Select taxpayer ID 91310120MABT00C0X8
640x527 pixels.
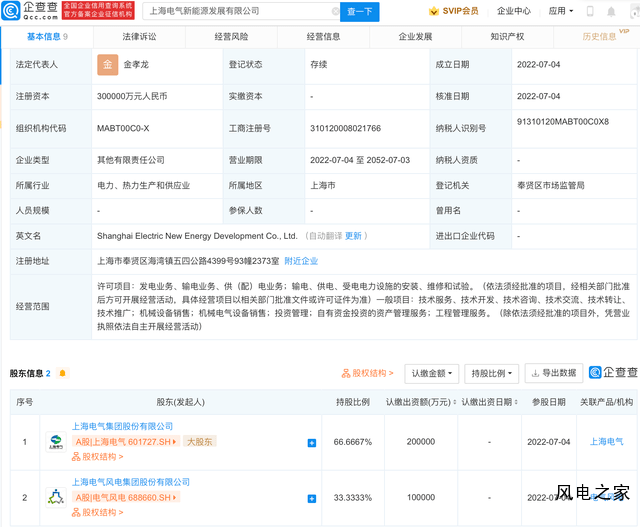pos(563,122)
